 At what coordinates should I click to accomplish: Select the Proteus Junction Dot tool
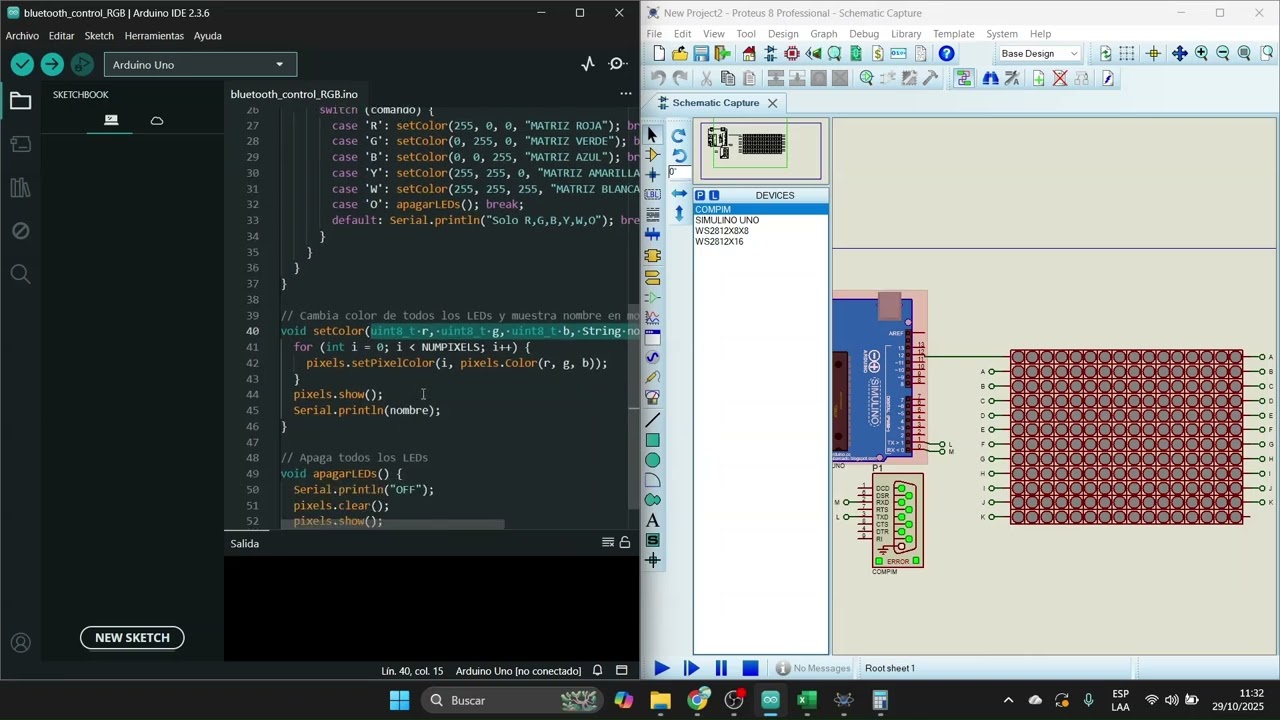(653, 175)
